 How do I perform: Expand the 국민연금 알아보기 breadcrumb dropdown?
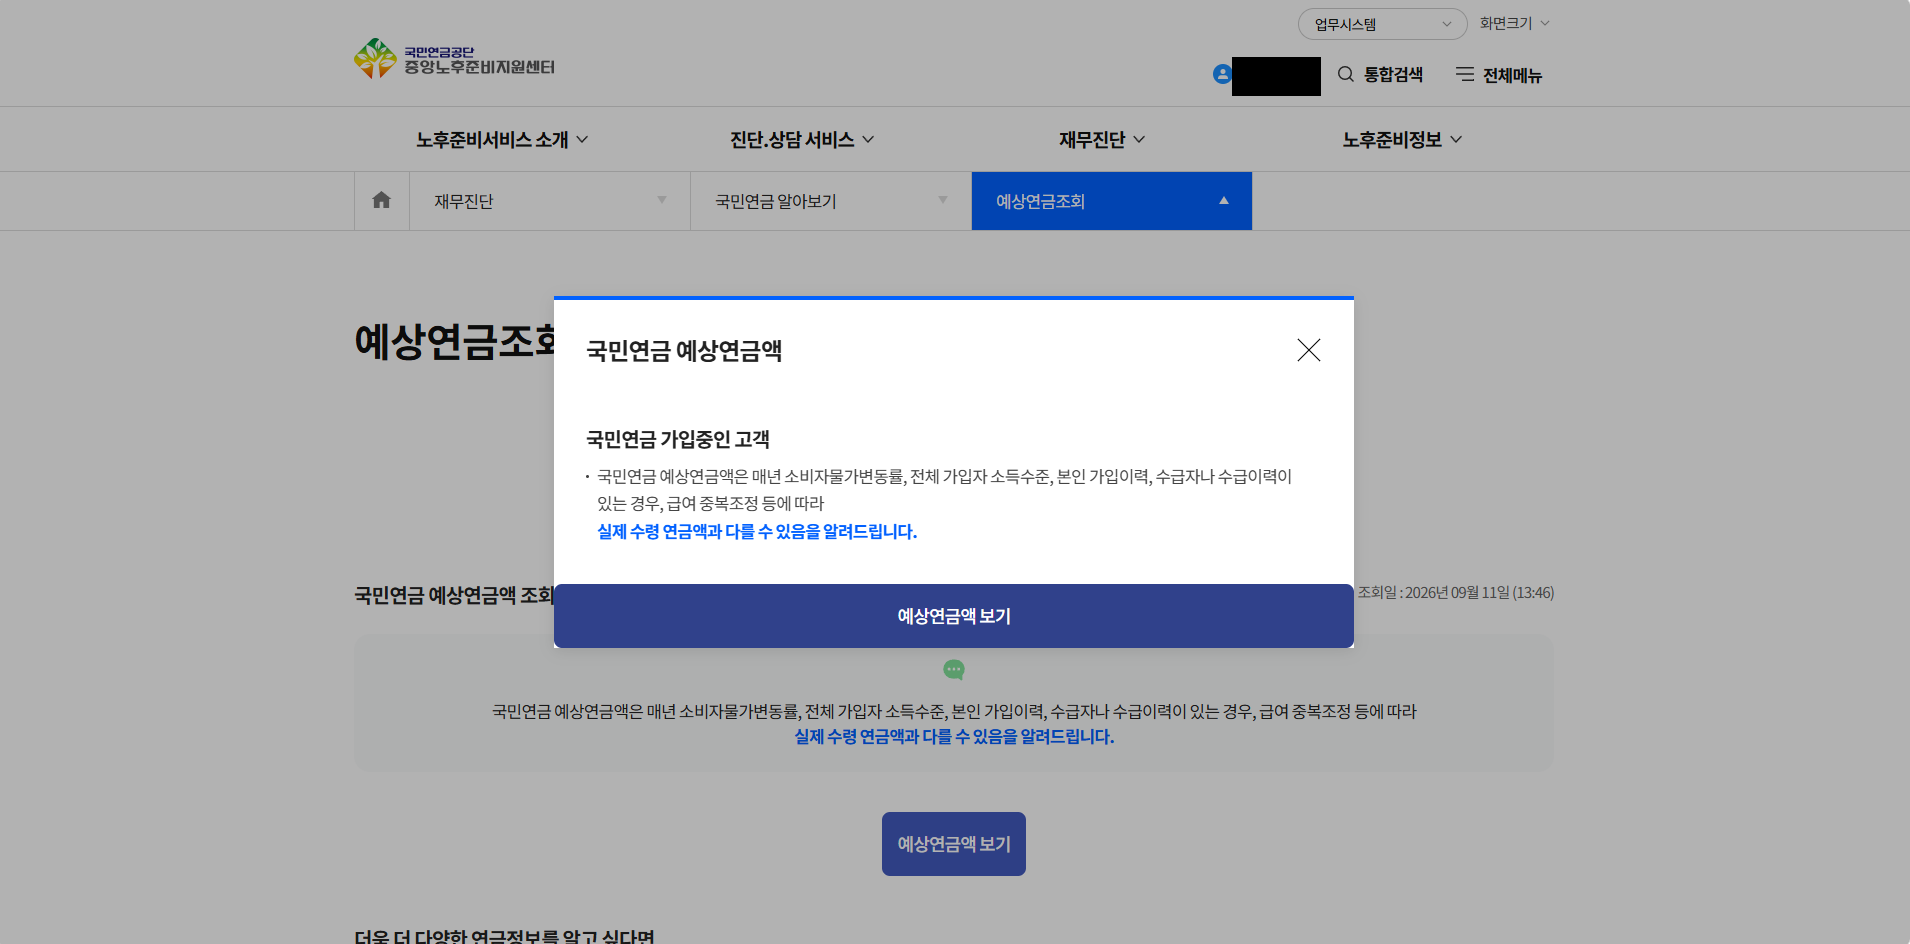pos(831,201)
